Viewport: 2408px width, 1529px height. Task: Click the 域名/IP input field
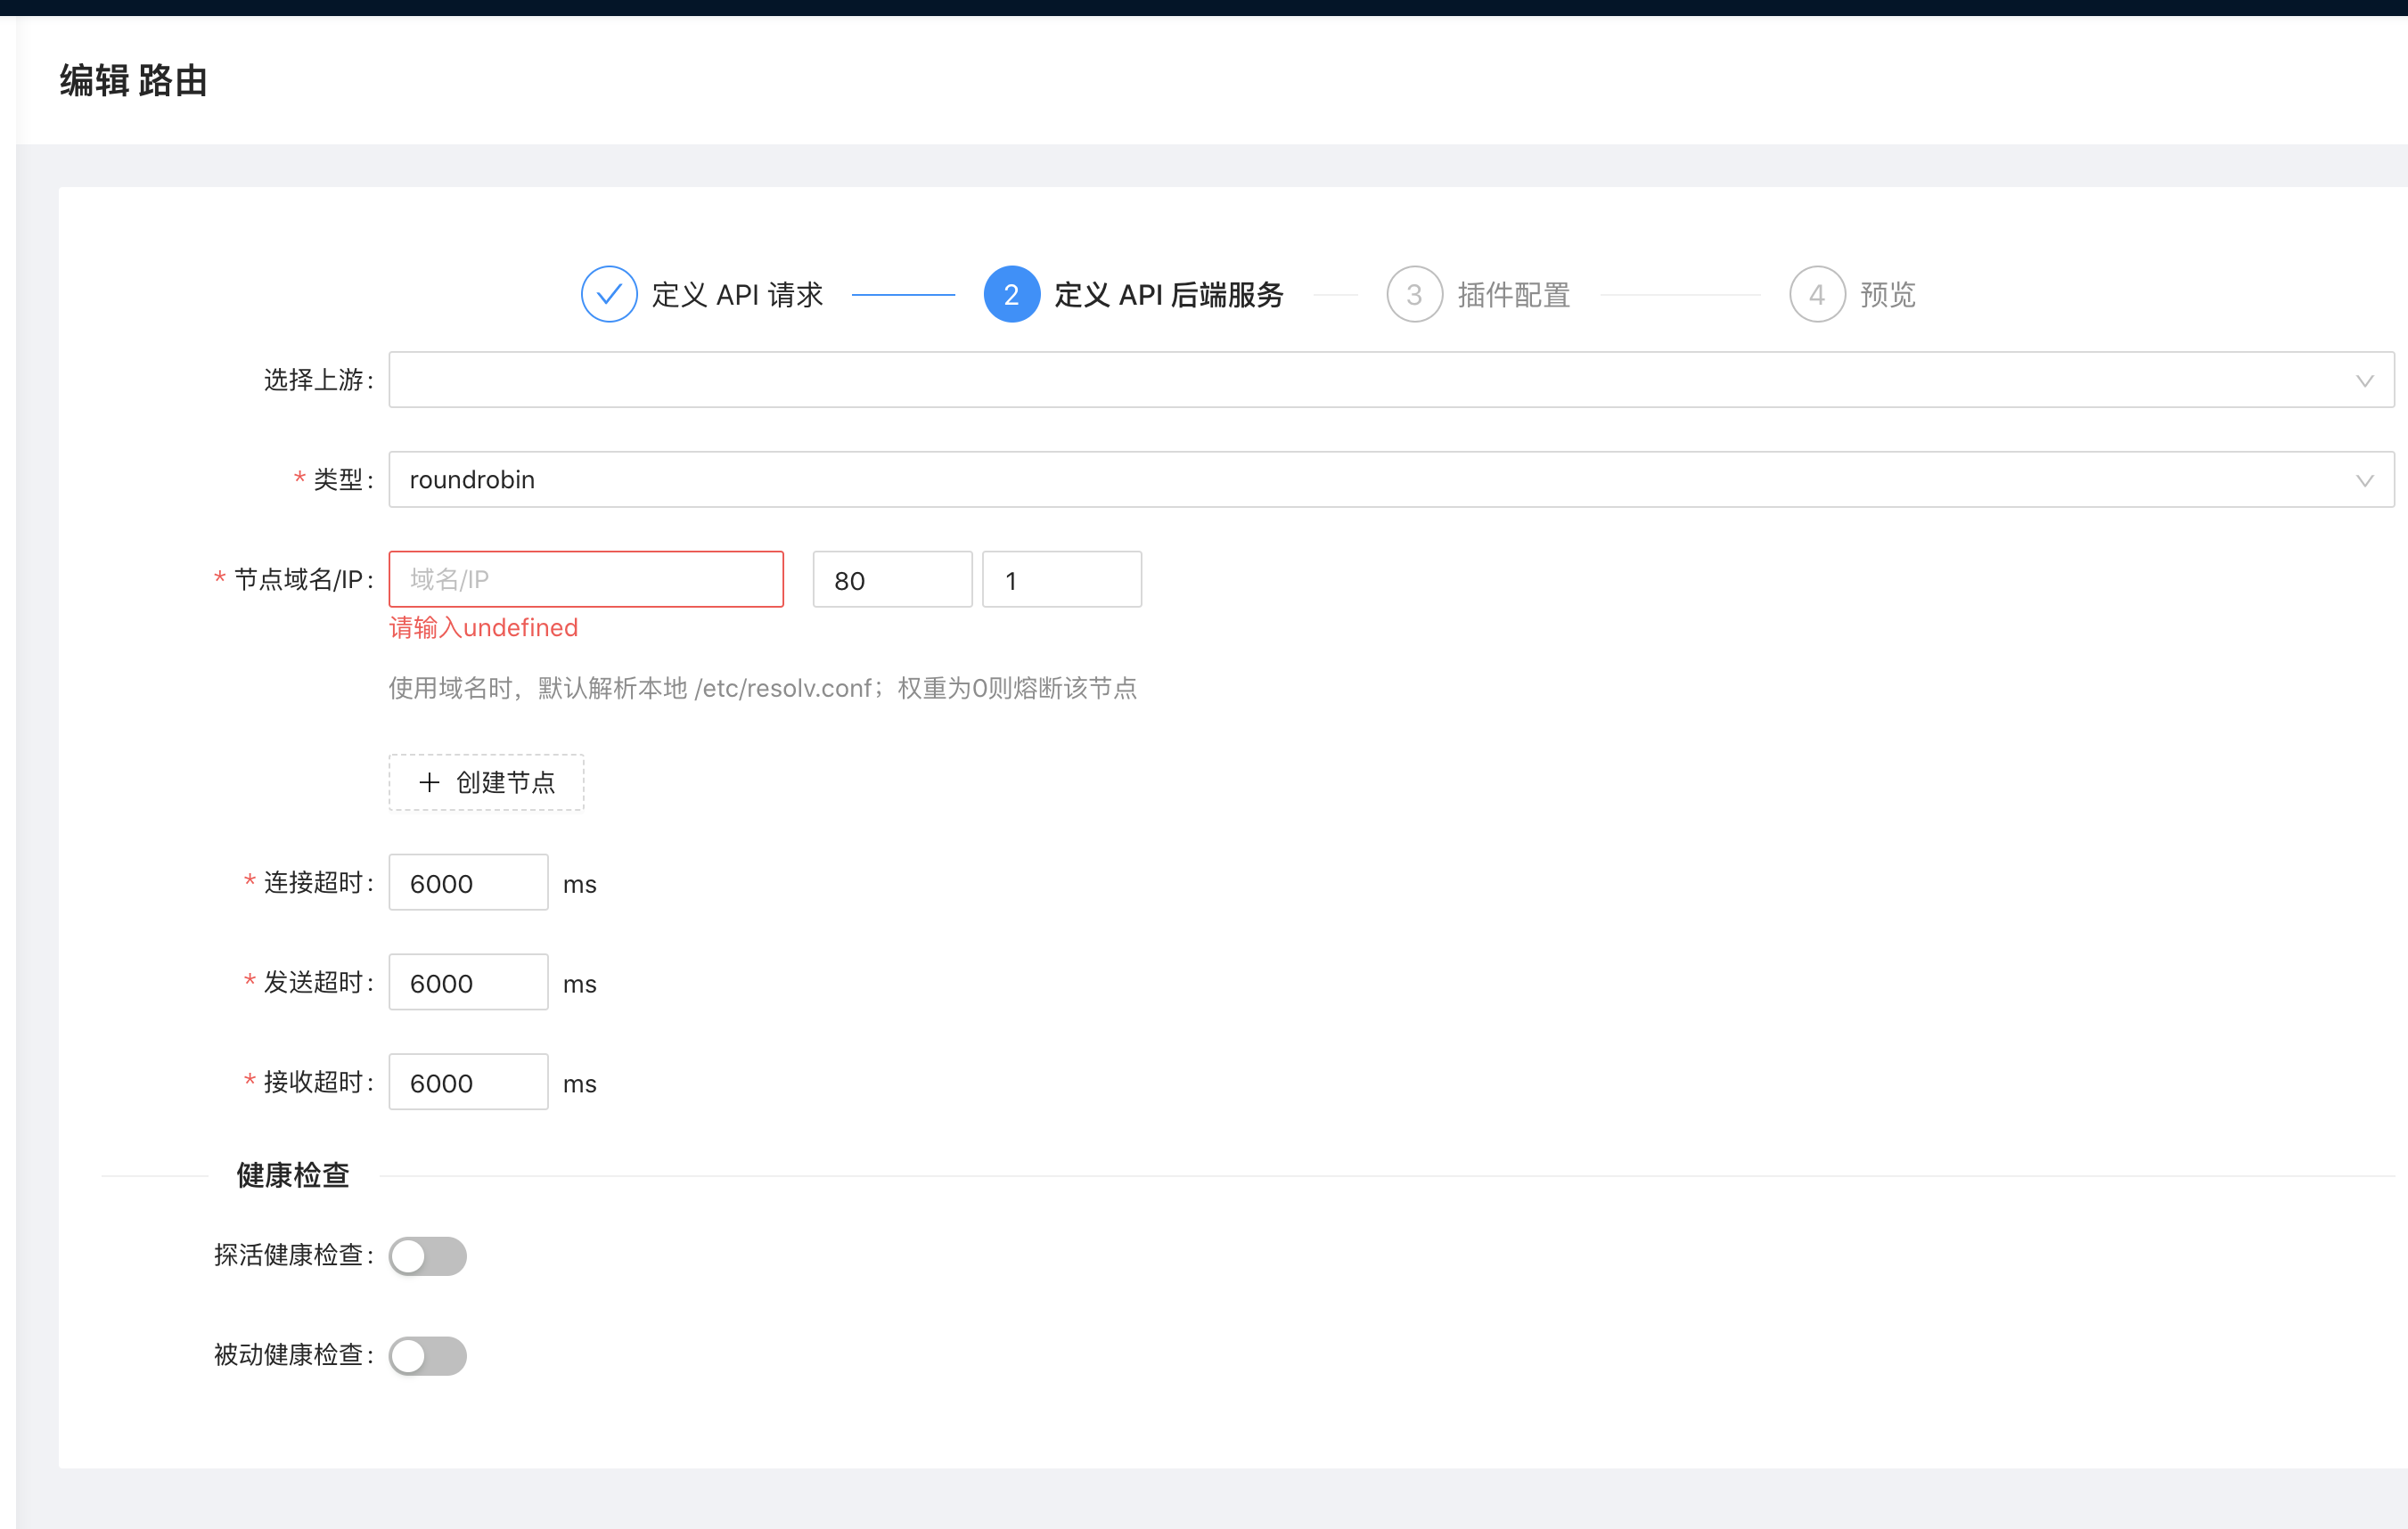(586, 579)
